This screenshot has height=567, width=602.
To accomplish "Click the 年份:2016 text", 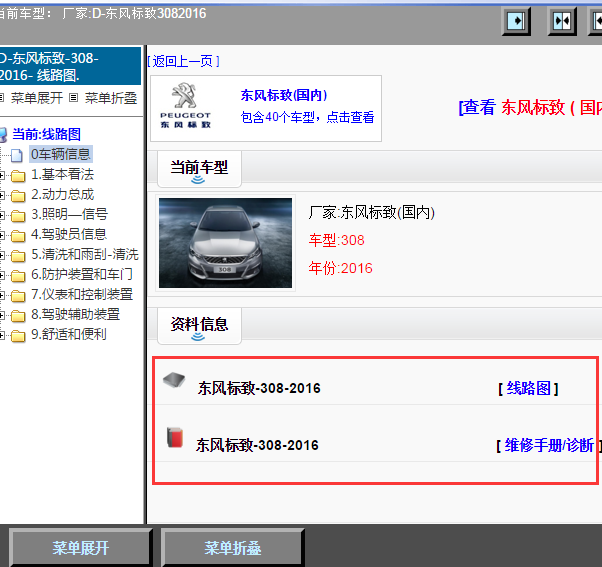I will [341, 268].
